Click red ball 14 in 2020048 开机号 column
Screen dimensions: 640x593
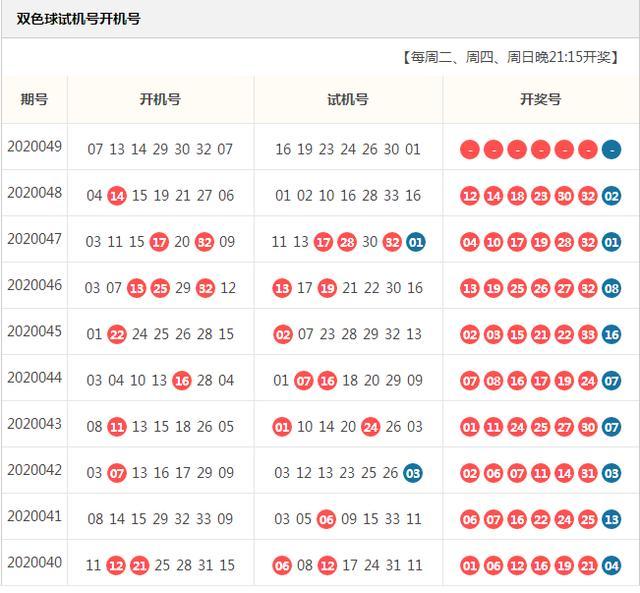point(117,196)
